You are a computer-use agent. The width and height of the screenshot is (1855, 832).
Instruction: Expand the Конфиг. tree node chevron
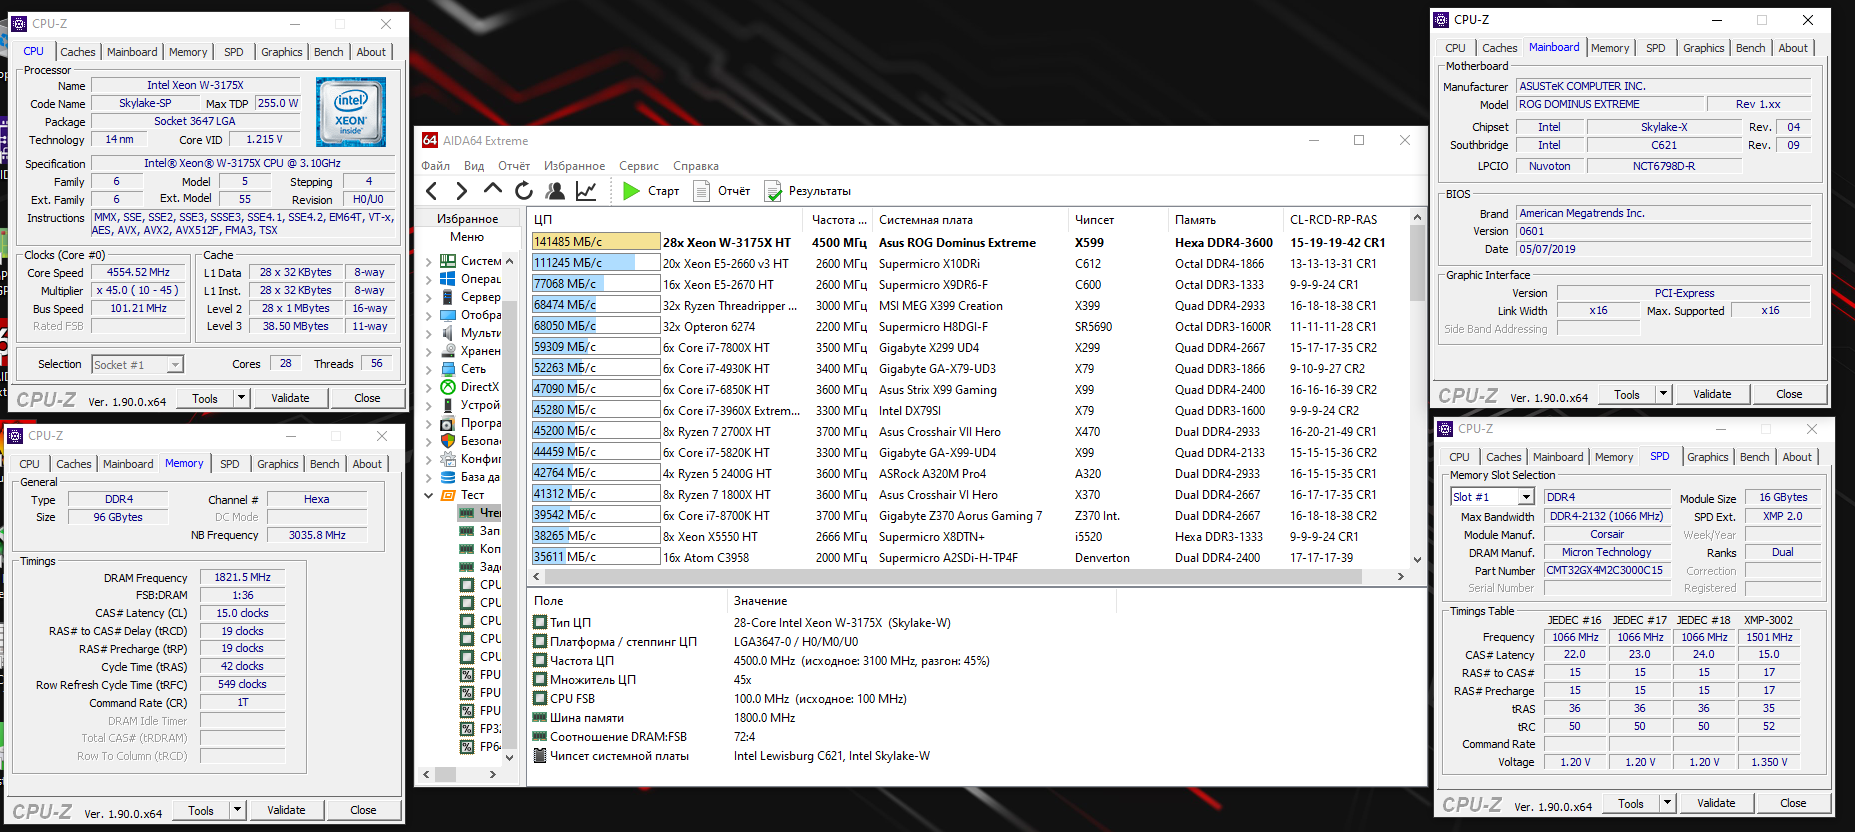429,459
